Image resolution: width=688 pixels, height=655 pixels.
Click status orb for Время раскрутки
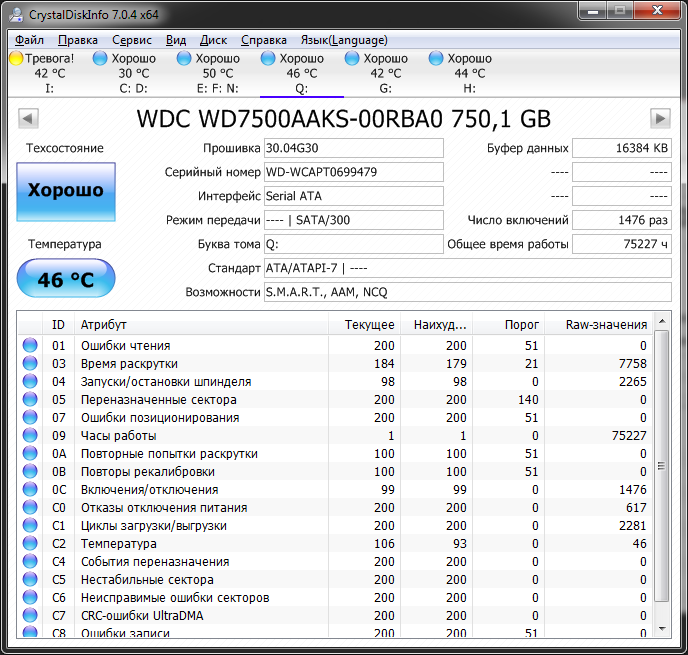[x=30, y=363]
